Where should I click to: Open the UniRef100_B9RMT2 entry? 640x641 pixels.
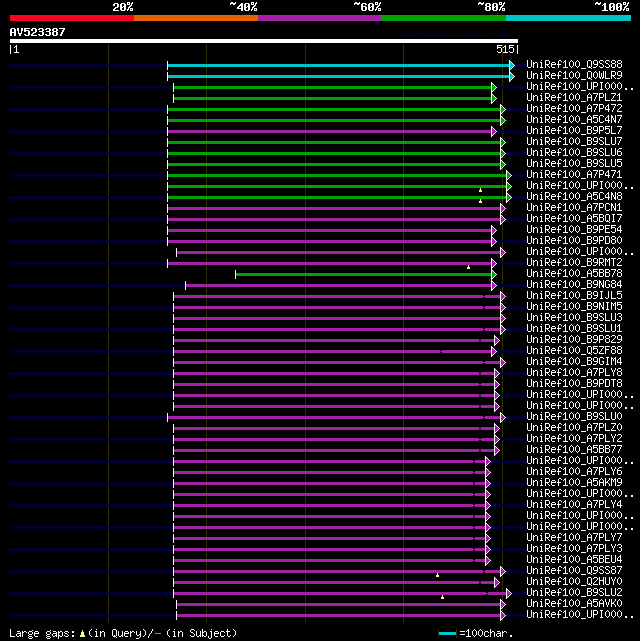(x=574, y=262)
